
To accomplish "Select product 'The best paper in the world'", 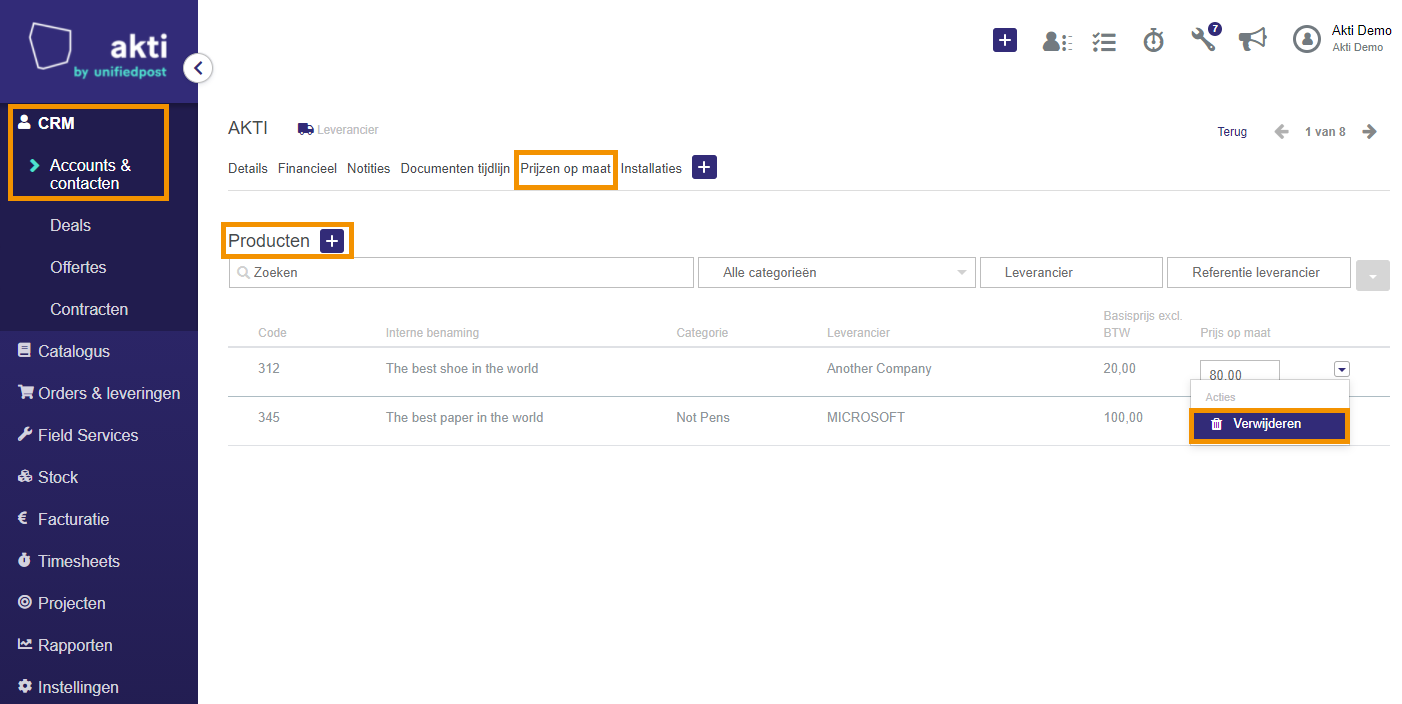I will [464, 418].
